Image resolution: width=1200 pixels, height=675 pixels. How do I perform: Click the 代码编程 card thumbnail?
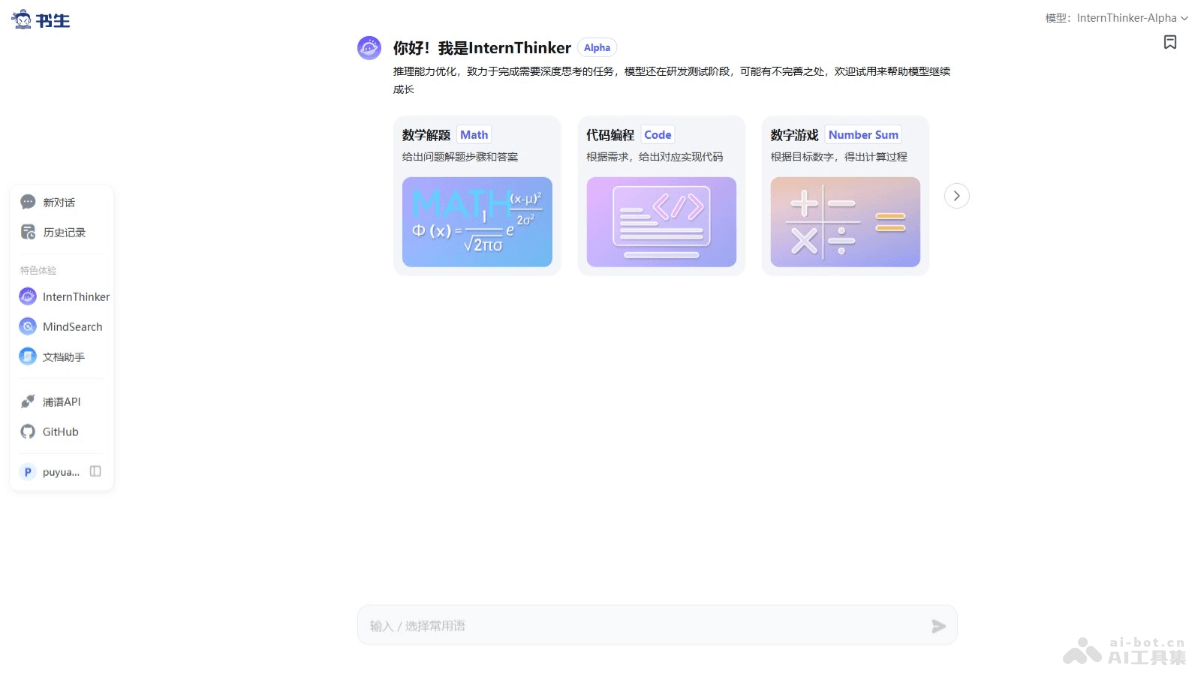coord(661,222)
